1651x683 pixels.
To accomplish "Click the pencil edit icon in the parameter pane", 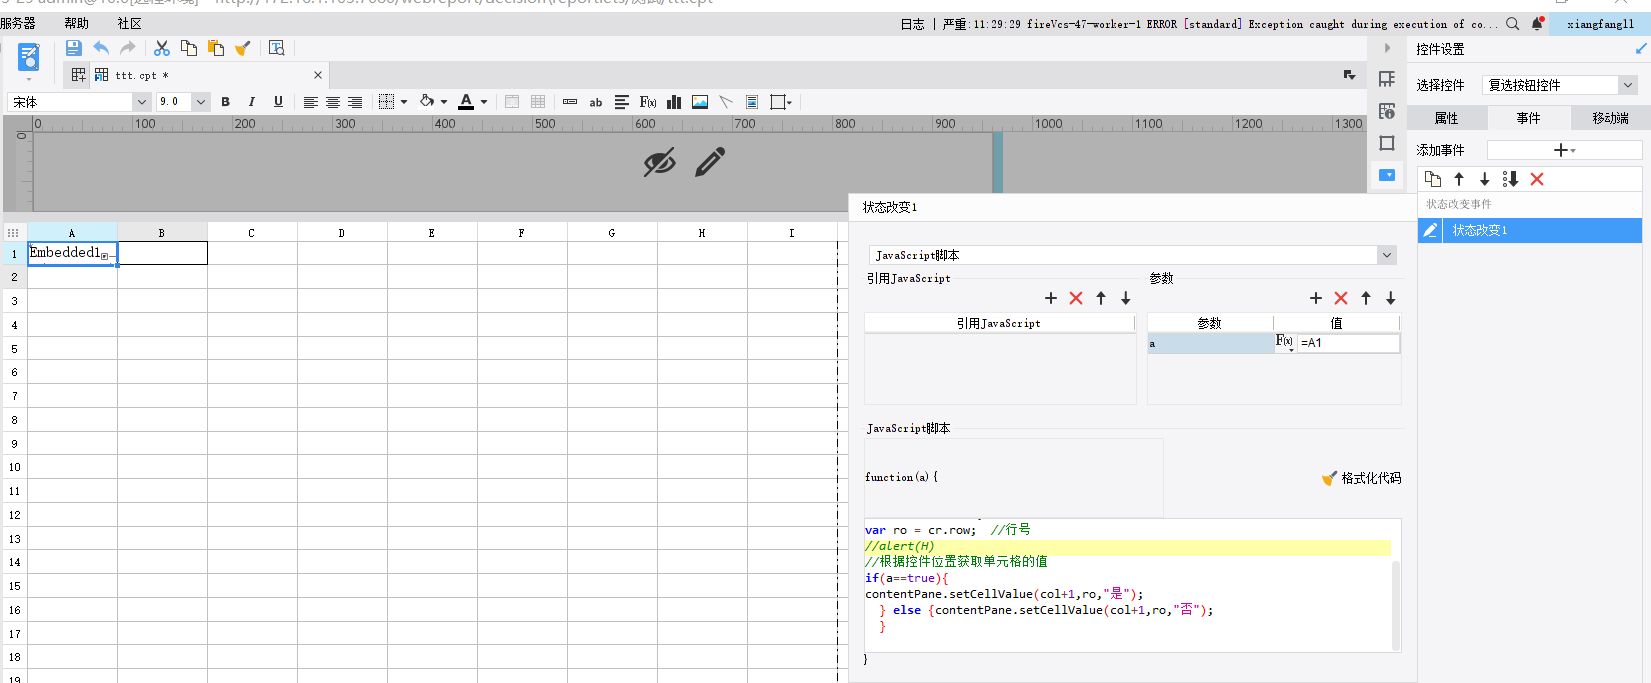I will pos(710,162).
